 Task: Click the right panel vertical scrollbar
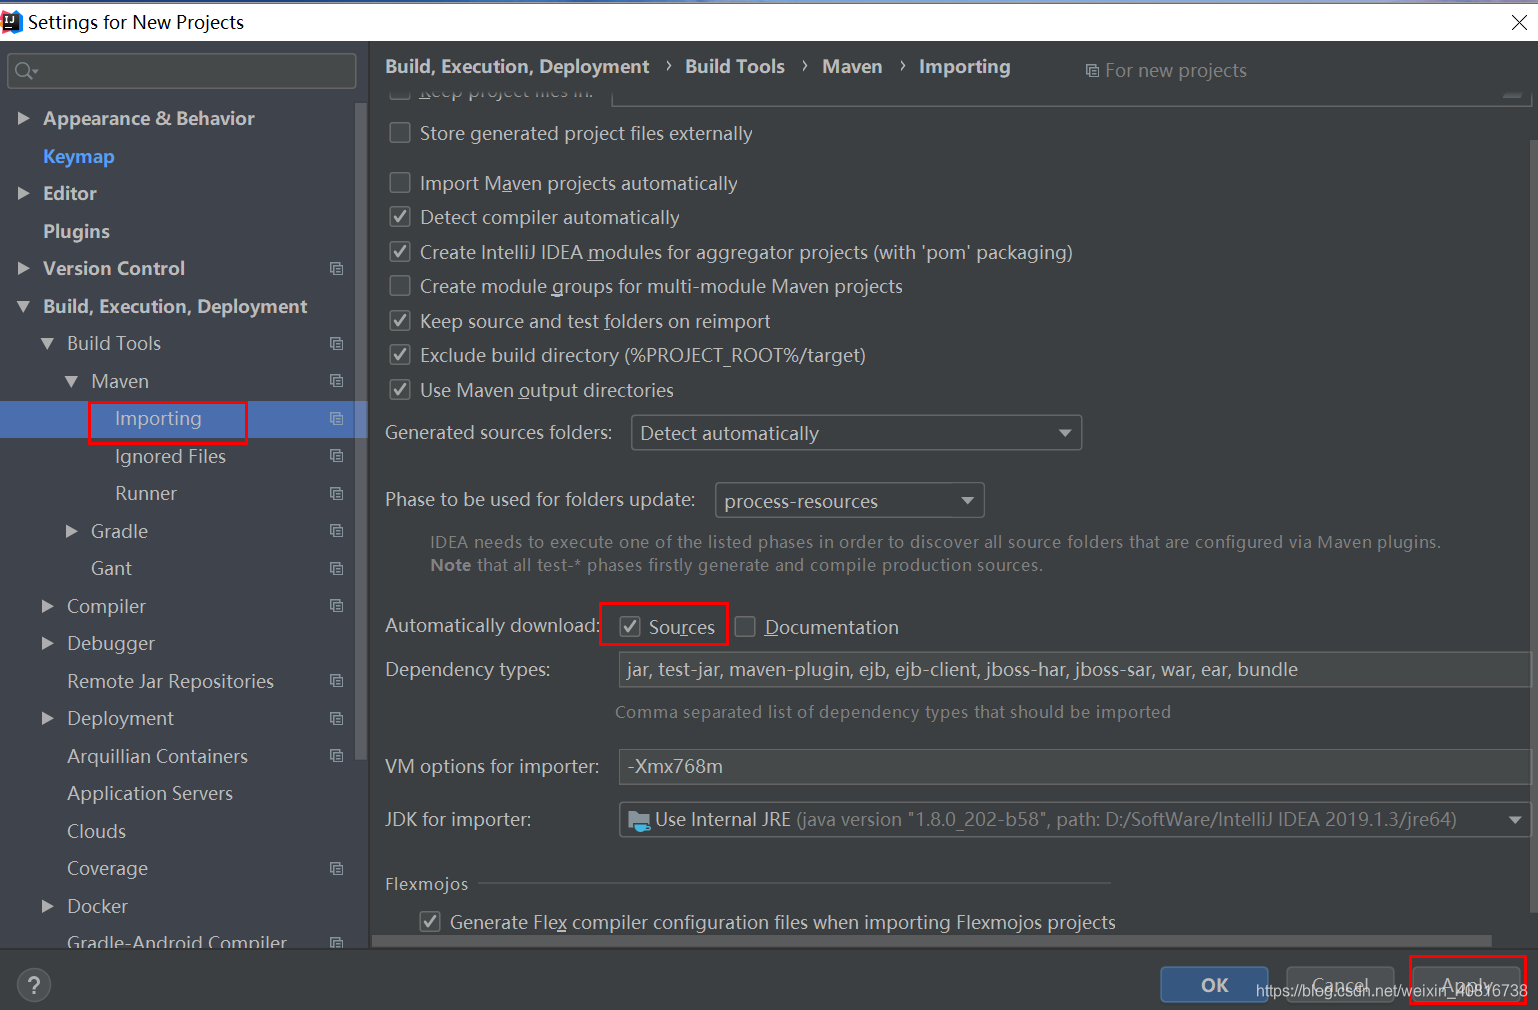click(1532, 525)
